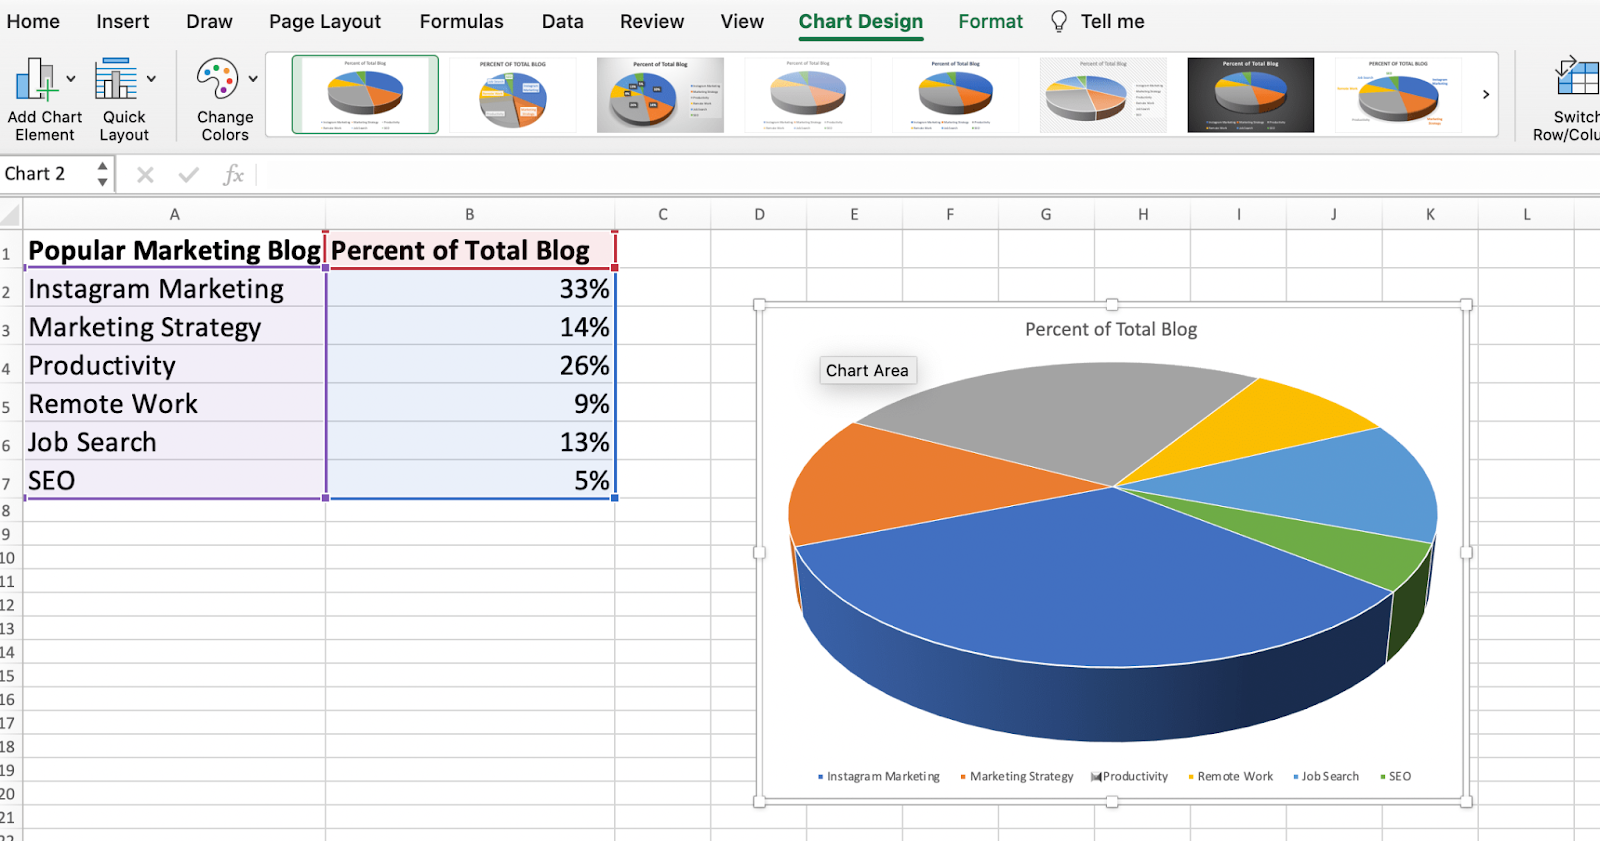Open the Insert tab
1600x841 pixels.
click(123, 21)
